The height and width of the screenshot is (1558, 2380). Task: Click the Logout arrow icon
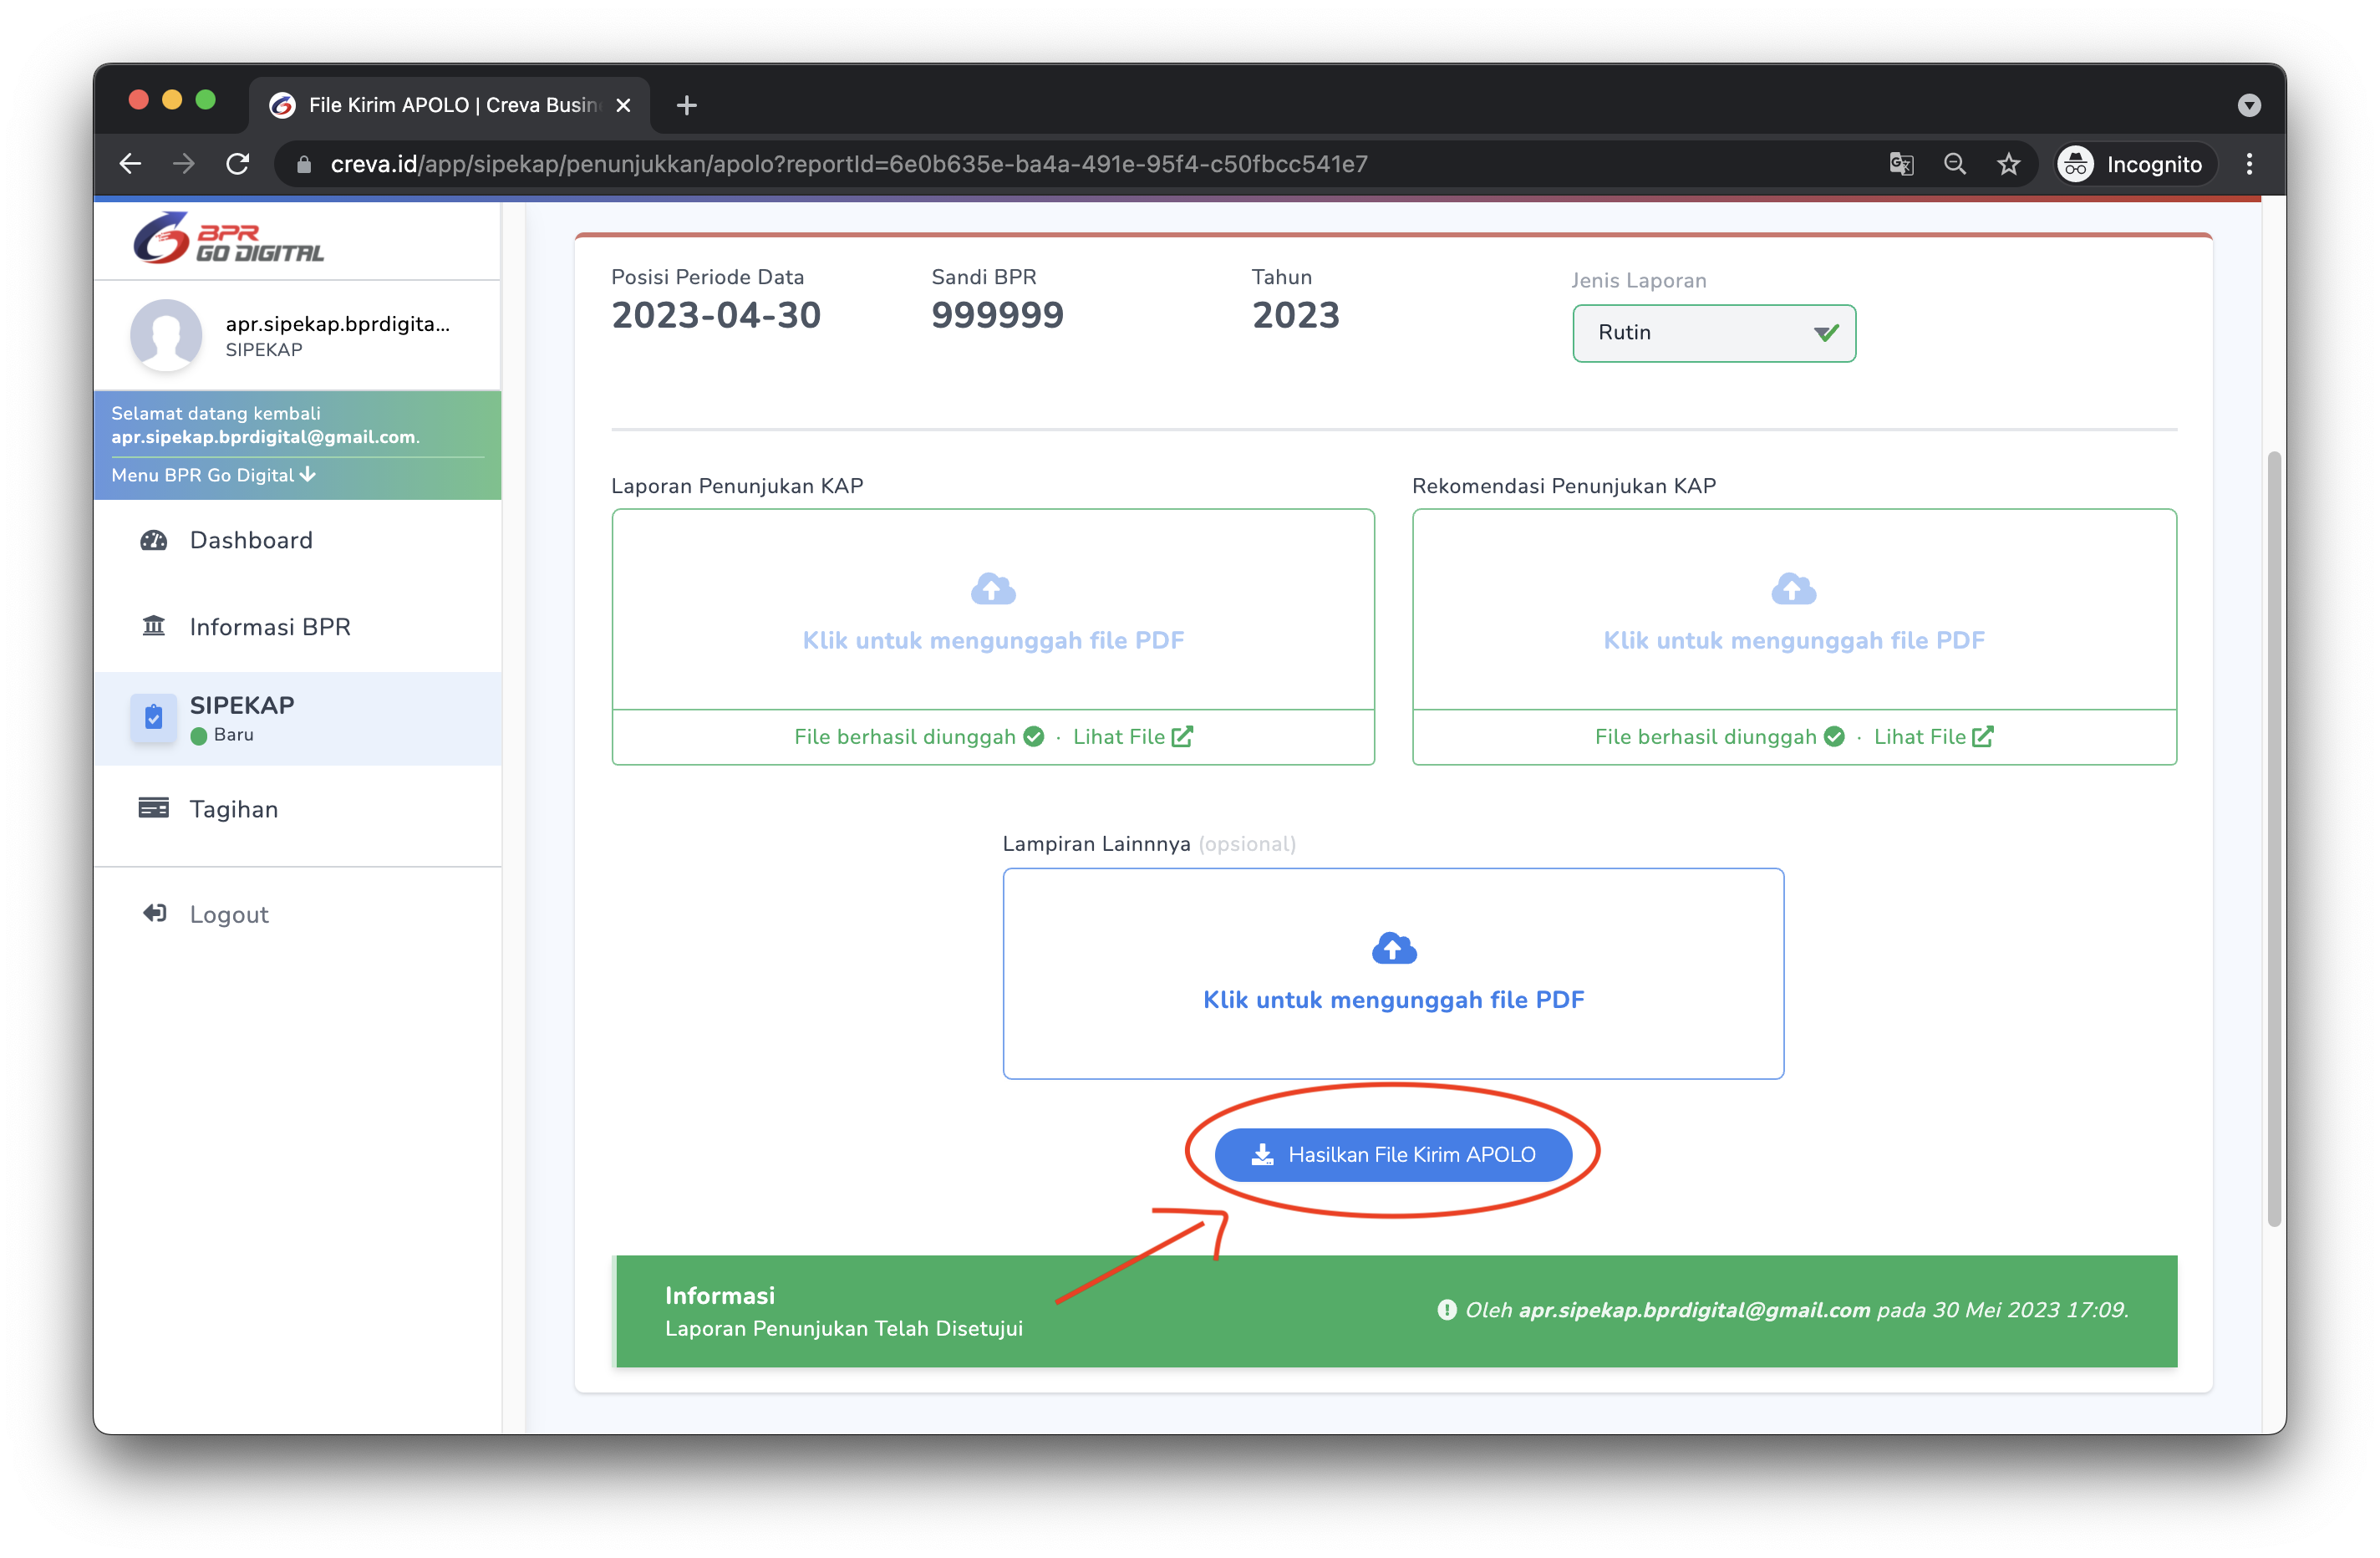(154, 913)
